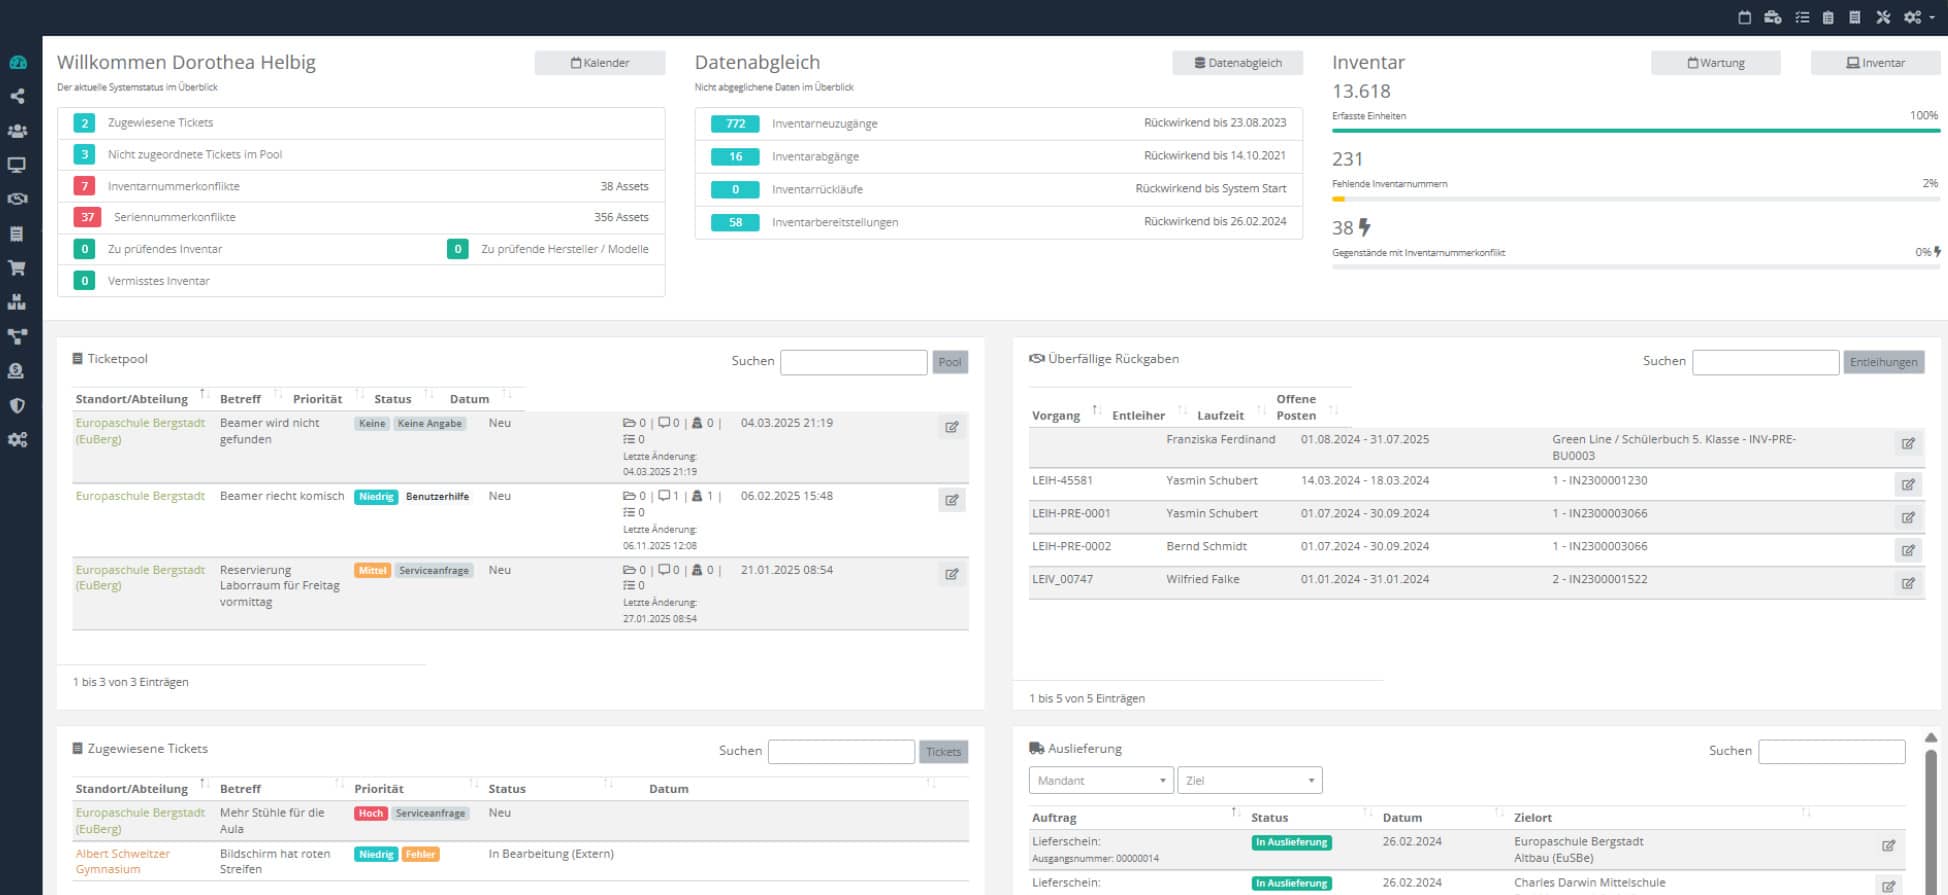Screen dimensions: 1948x895
Task: Sort Auslieferung table by Auftrag
Action: [x=1135, y=817]
